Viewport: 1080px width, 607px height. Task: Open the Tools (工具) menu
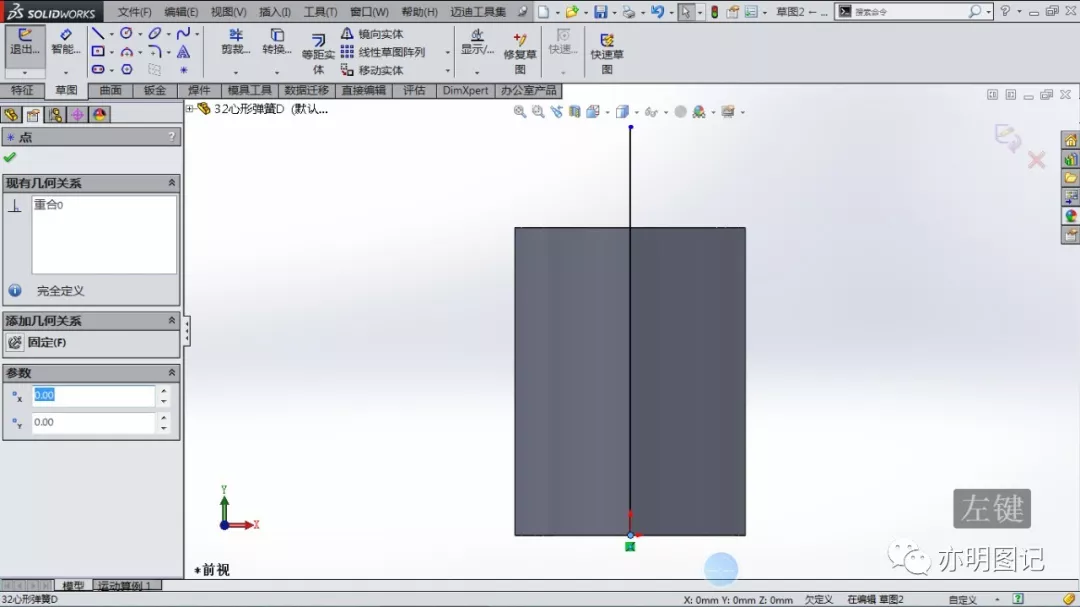coord(320,12)
